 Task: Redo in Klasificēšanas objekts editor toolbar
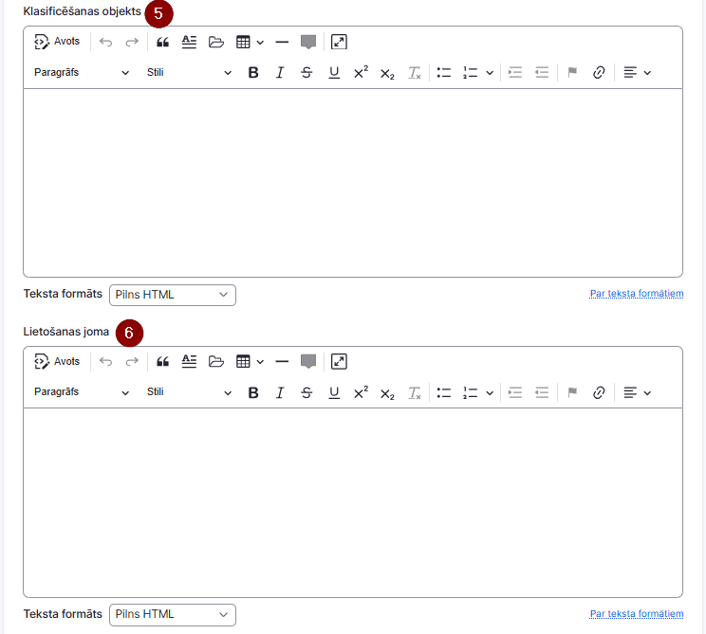point(132,42)
